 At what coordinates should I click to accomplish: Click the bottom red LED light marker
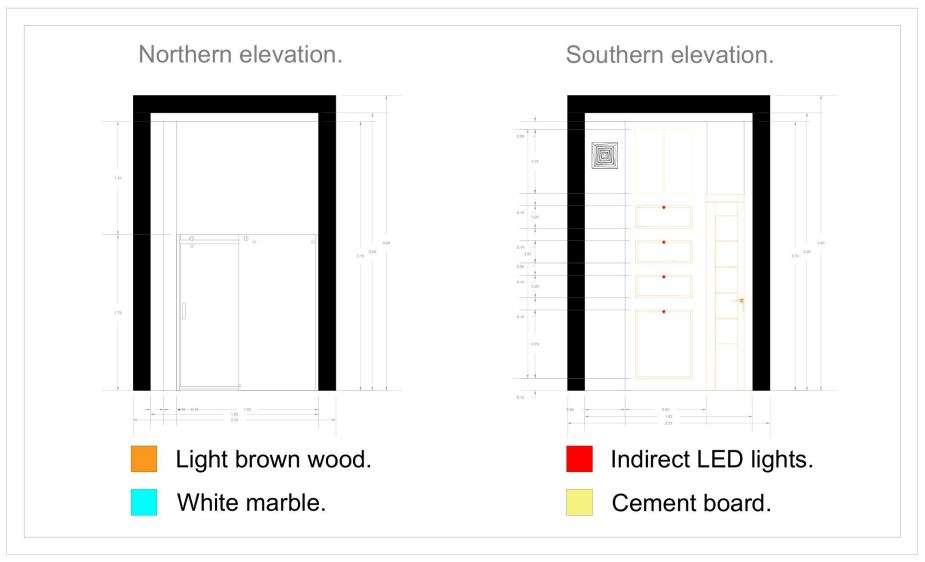pos(664,313)
